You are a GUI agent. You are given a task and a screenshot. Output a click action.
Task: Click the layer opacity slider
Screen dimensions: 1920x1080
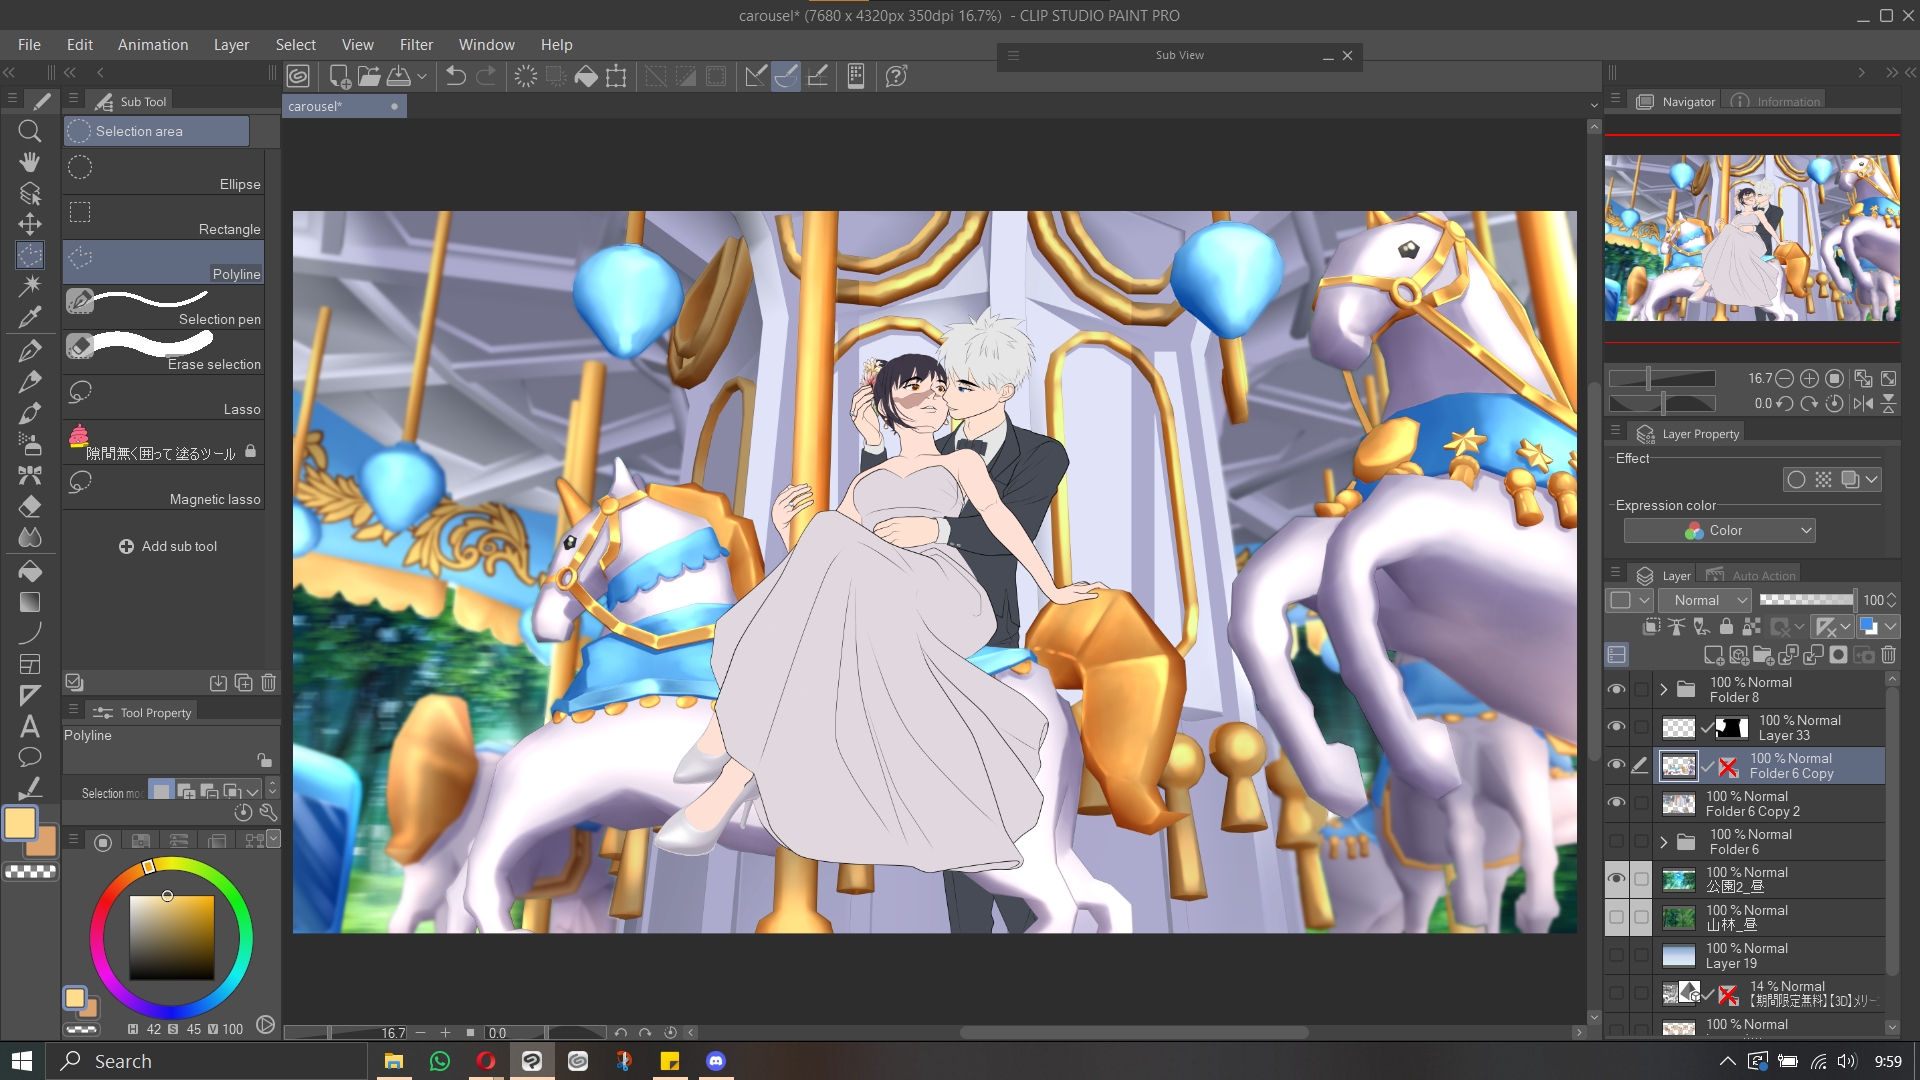(1806, 600)
